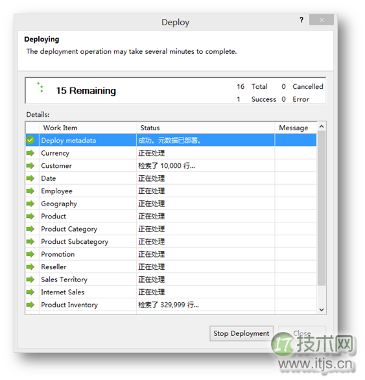Image resolution: width=365 pixels, height=380 pixels.
Task: Select the Employee work item
Action: [x=171, y=191]
